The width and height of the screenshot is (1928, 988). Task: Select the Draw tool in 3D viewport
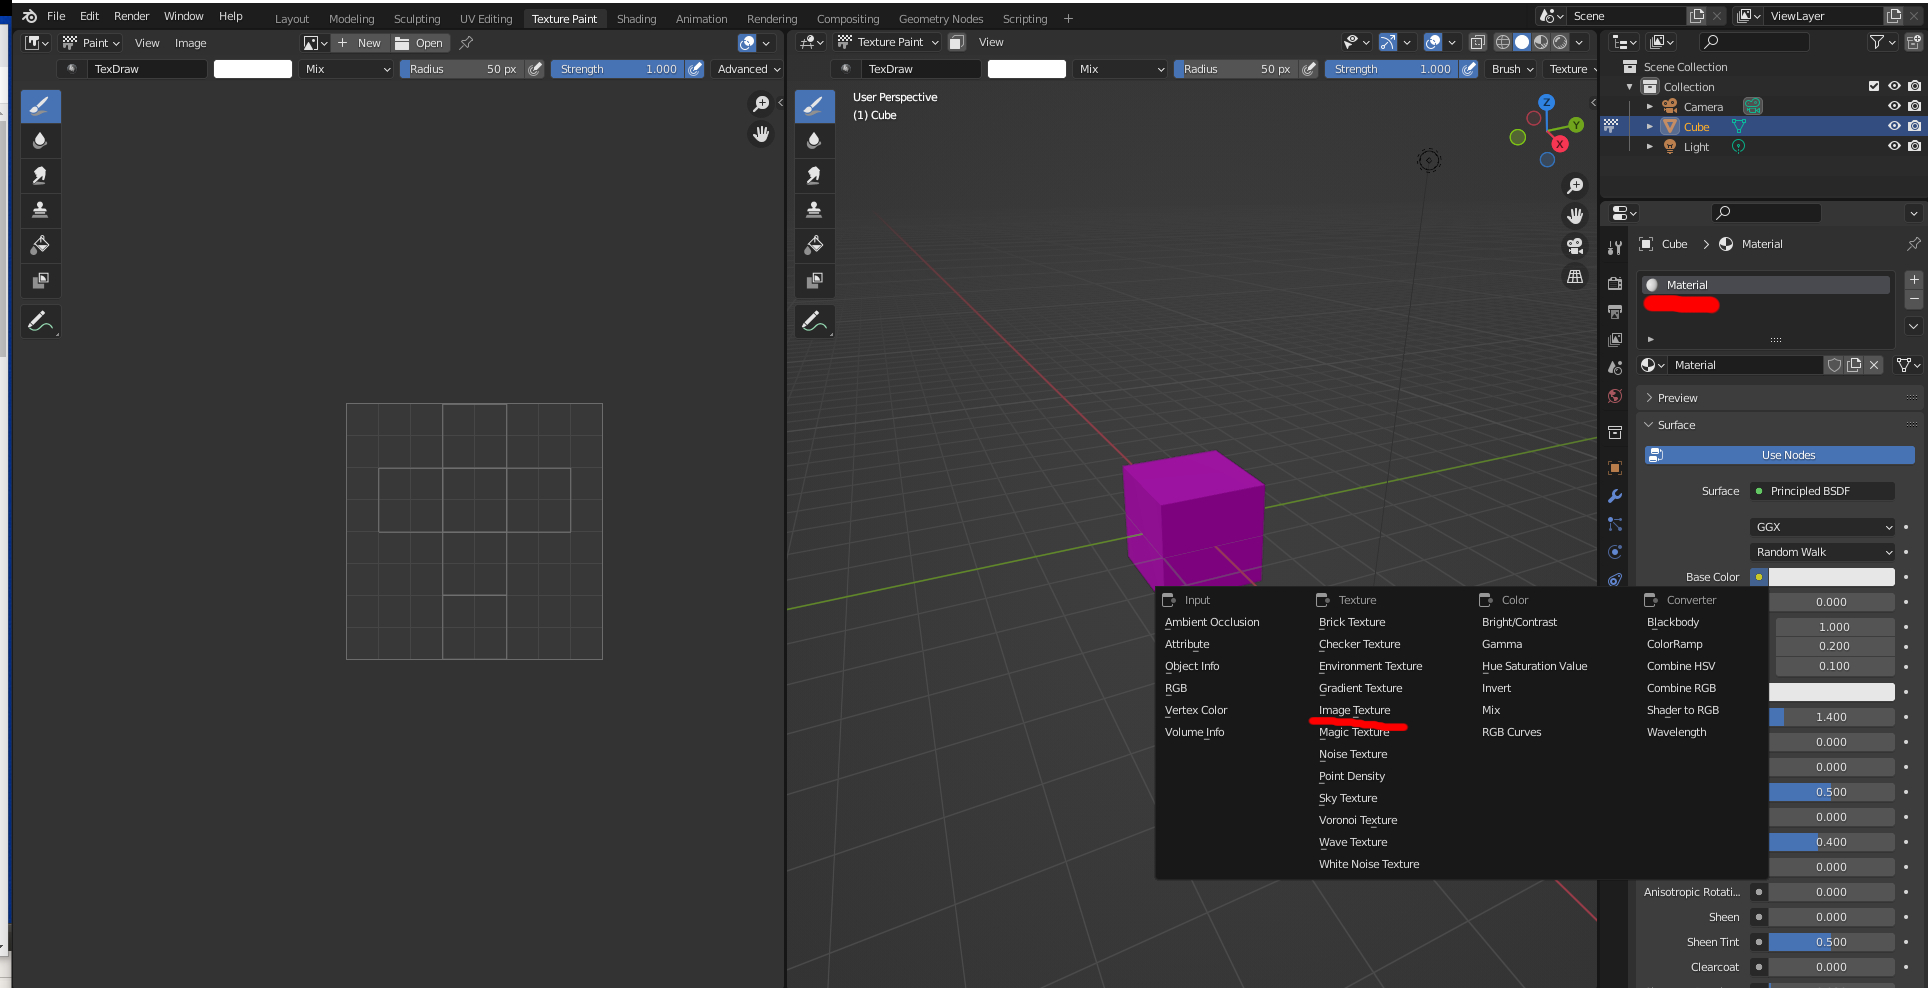point(814,106)
